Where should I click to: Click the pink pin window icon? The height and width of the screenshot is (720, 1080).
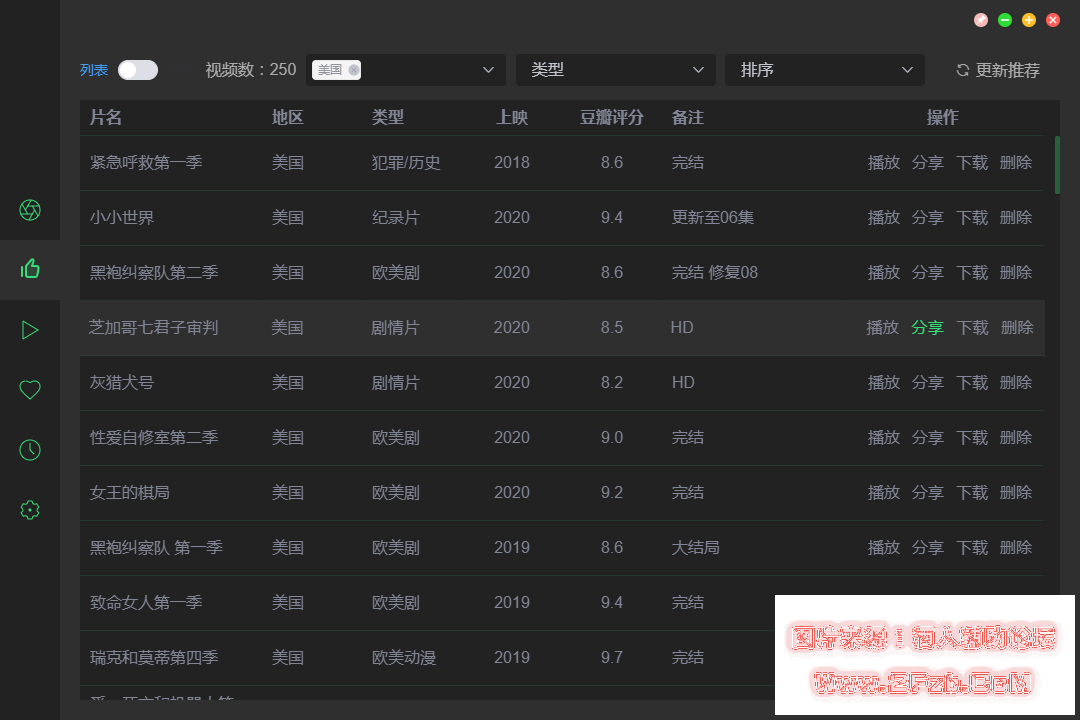pos(981,20)
